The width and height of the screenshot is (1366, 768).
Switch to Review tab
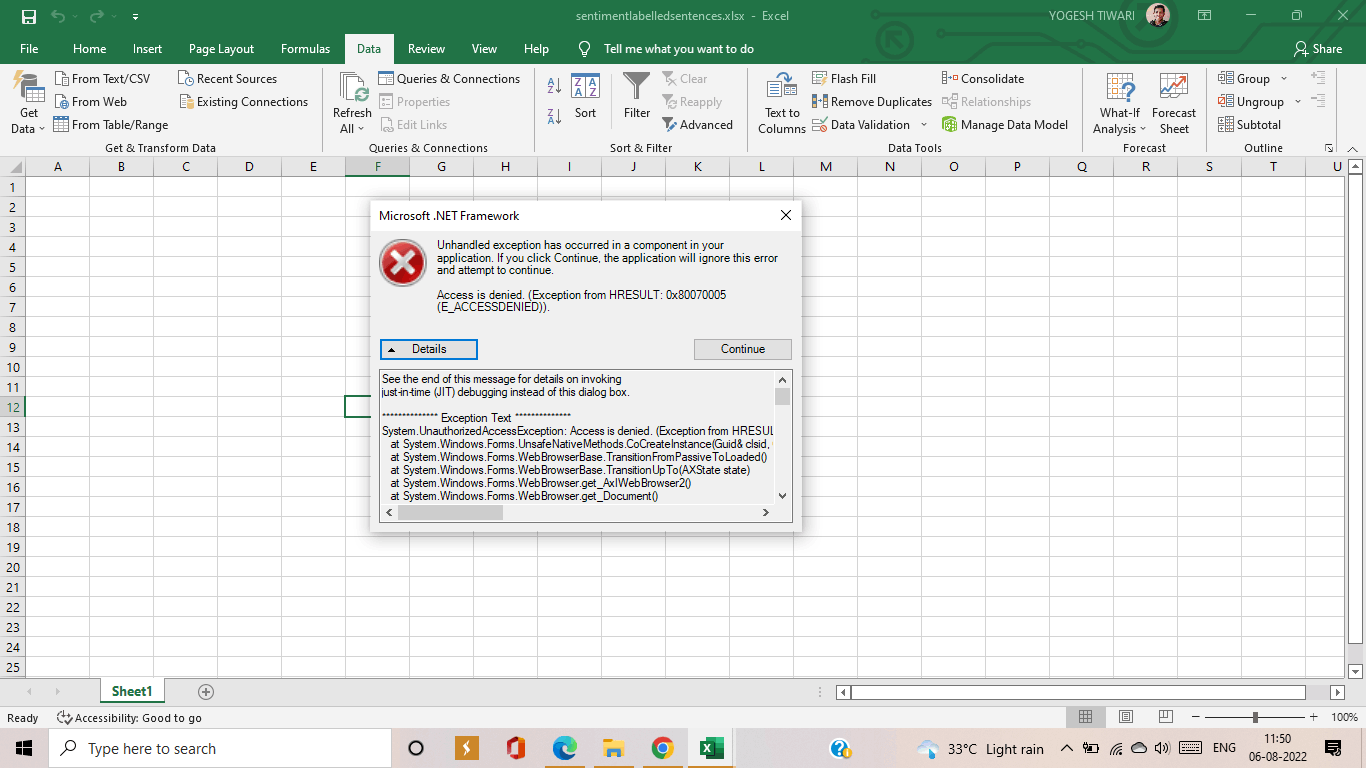tap(426, 48)
